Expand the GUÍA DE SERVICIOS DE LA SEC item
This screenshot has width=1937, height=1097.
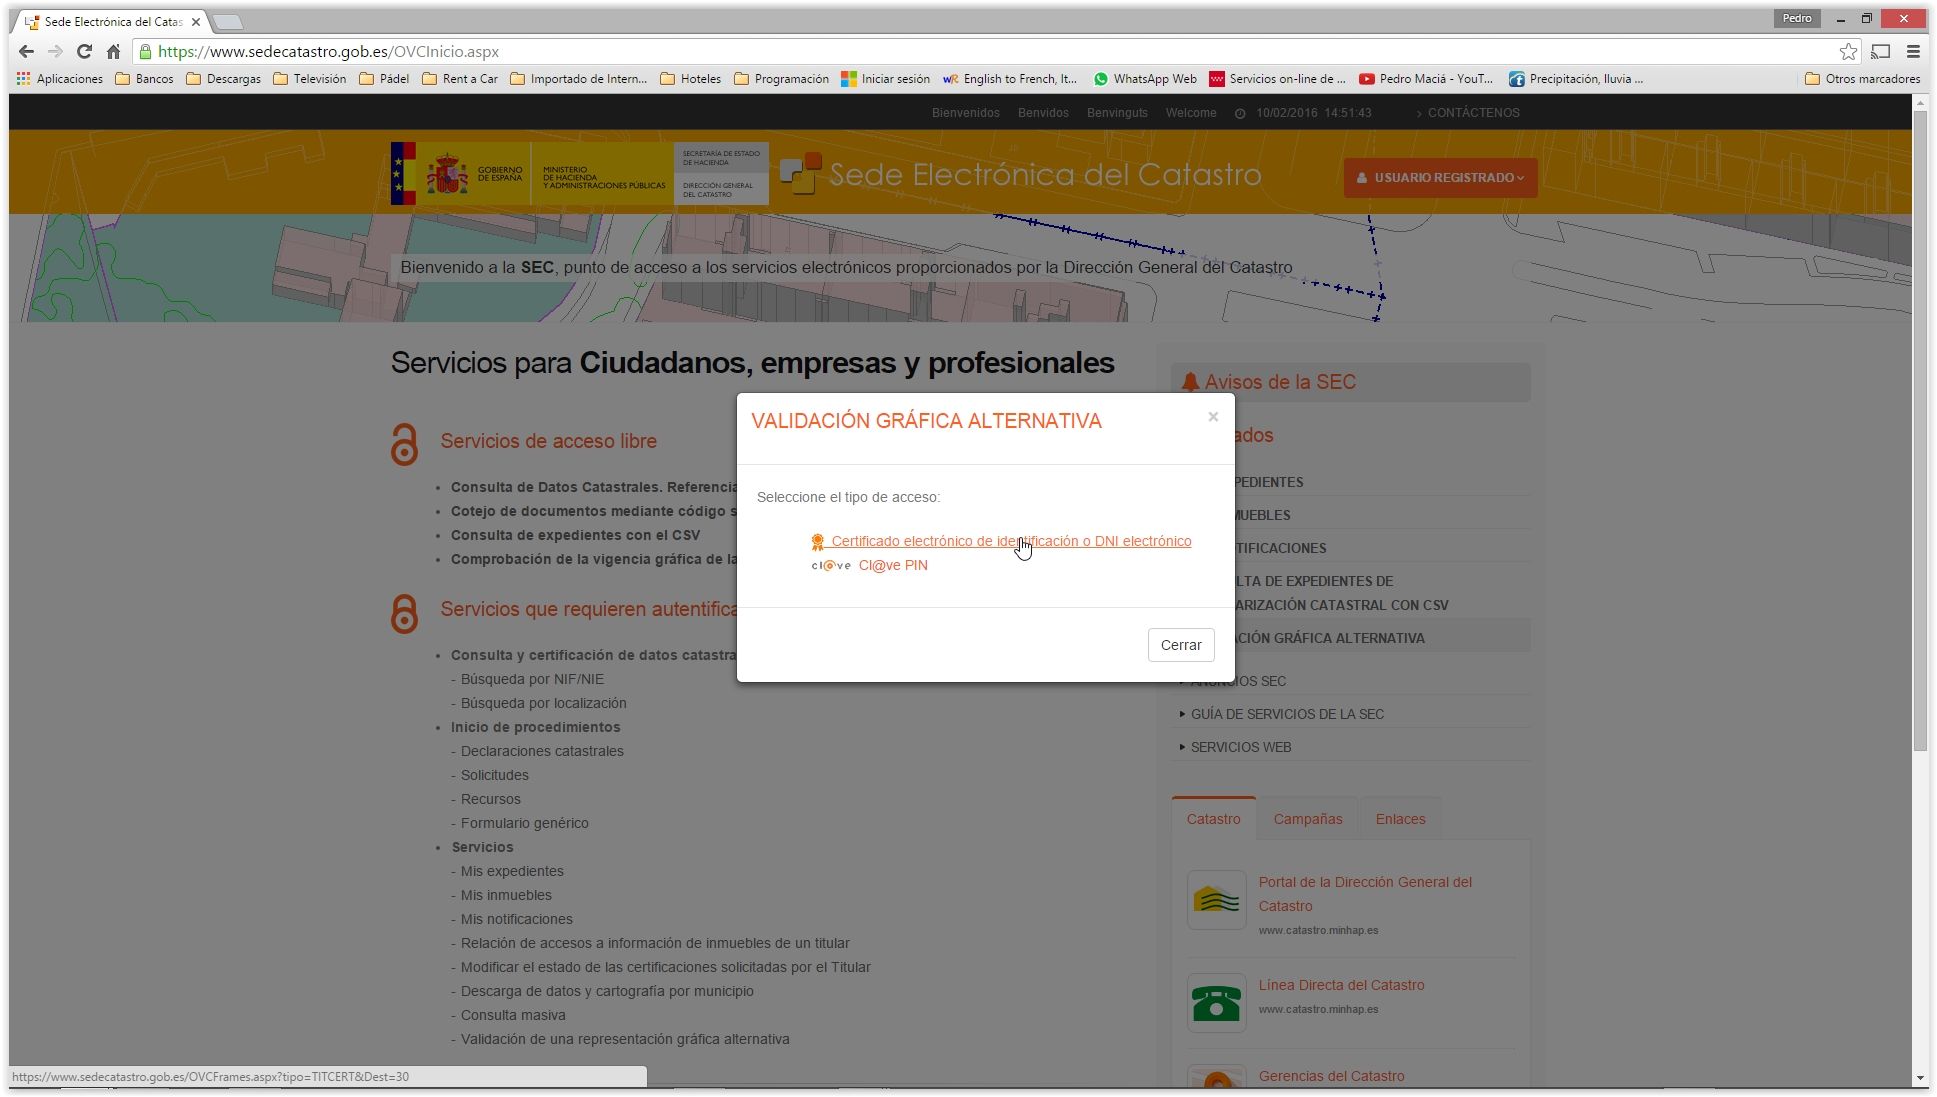[1287, 714]
